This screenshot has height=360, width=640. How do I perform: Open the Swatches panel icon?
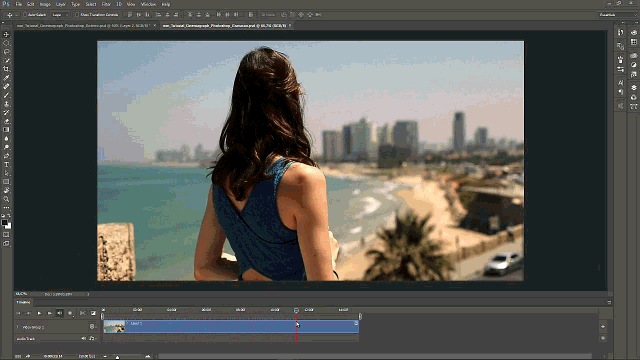(x=633, y=42)
